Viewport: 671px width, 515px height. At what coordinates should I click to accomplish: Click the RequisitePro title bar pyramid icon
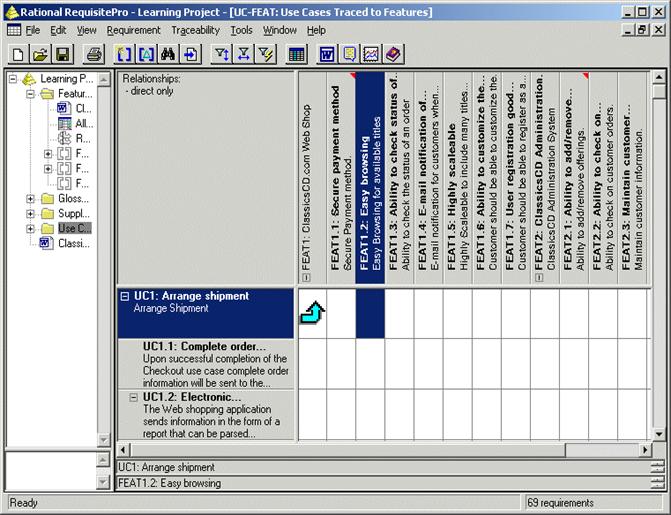[11, 12]
